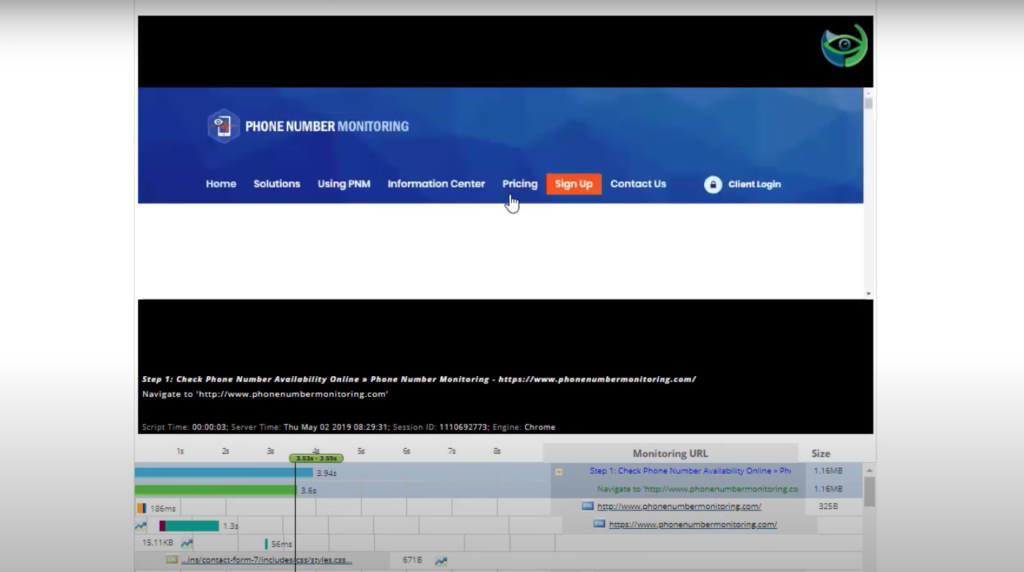The image size is (1024, 572).
Task: Click the Engine: Chrome text
Action: pos(524,427)
